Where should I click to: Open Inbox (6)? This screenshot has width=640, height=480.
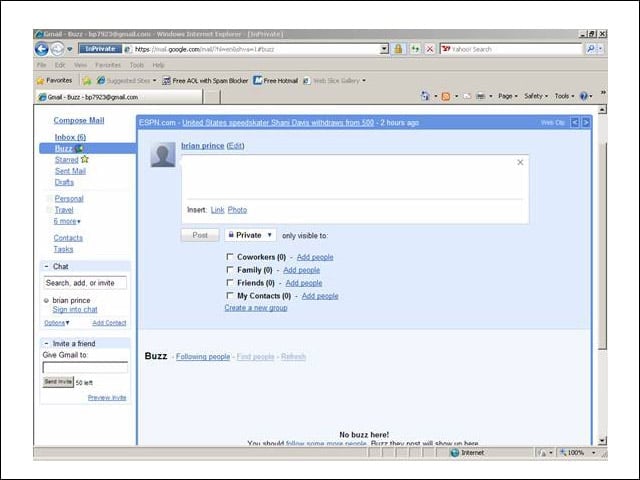click(70, 137)
